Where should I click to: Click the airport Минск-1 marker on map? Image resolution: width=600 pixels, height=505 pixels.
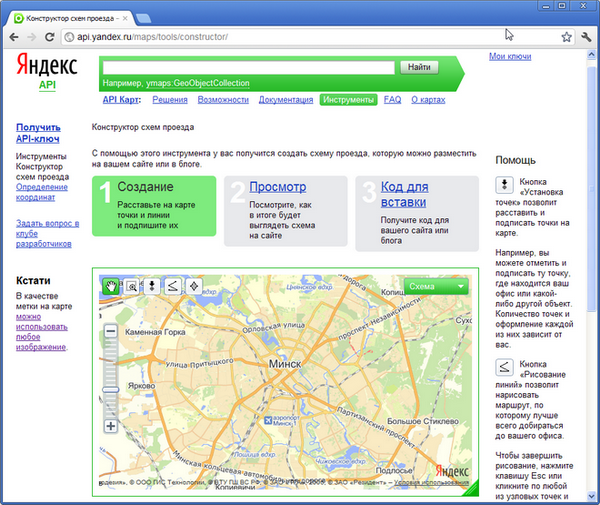(268, 420)
